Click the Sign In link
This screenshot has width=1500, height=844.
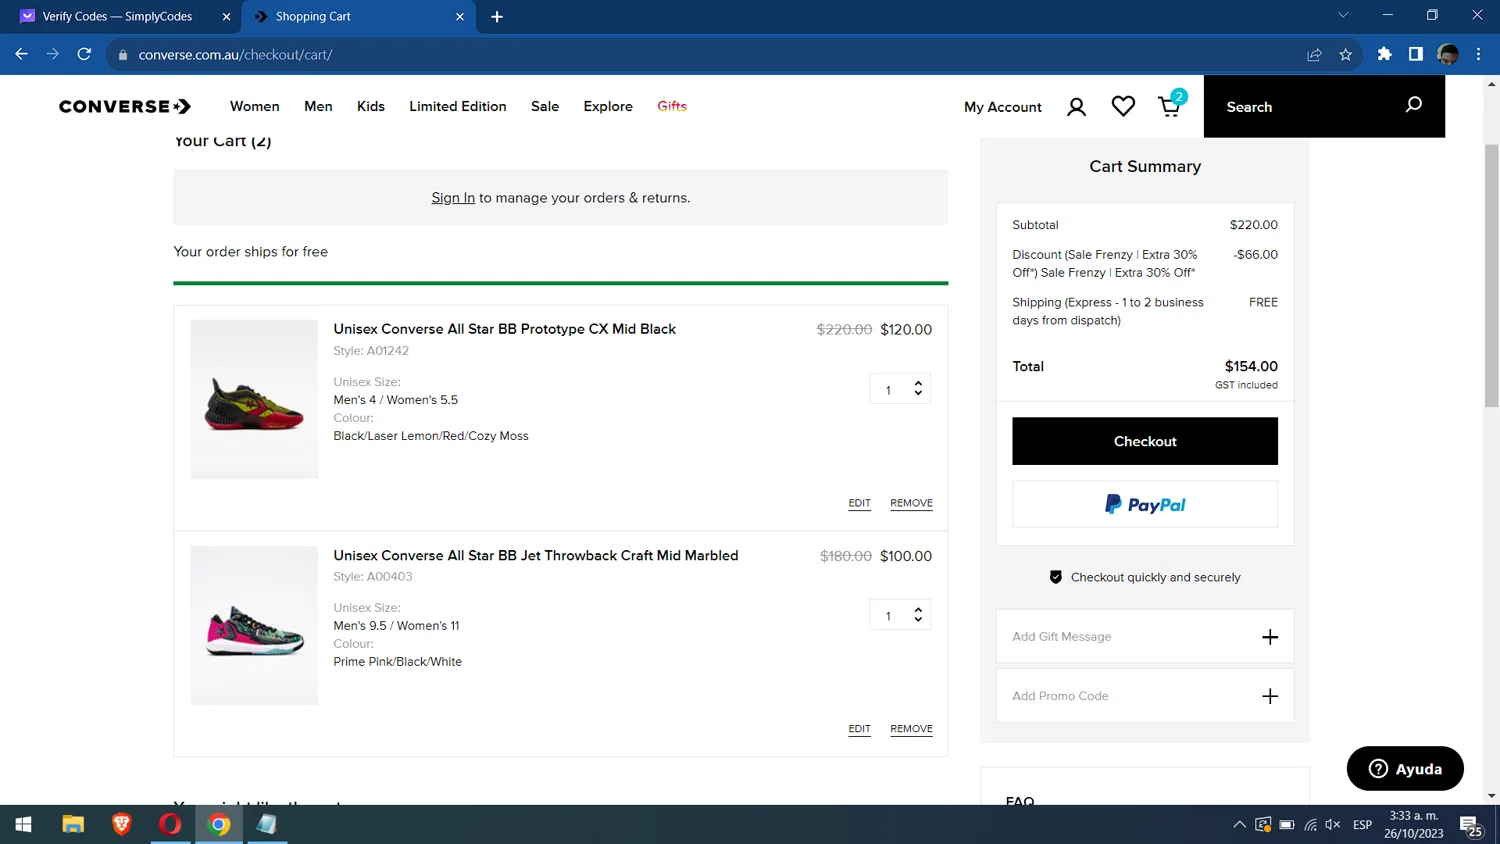453,198
